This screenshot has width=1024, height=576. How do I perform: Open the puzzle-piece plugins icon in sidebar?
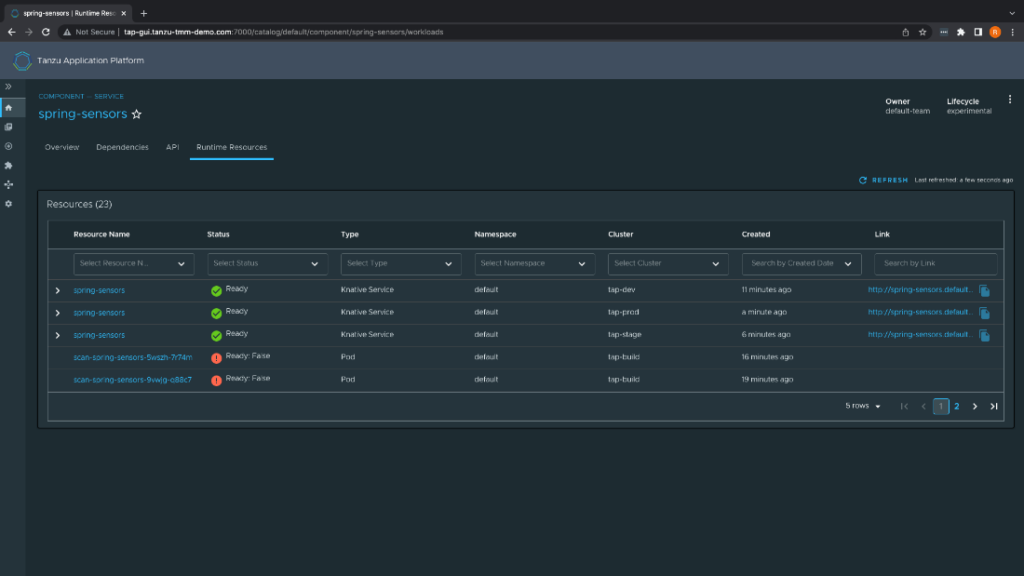point(9,165)
